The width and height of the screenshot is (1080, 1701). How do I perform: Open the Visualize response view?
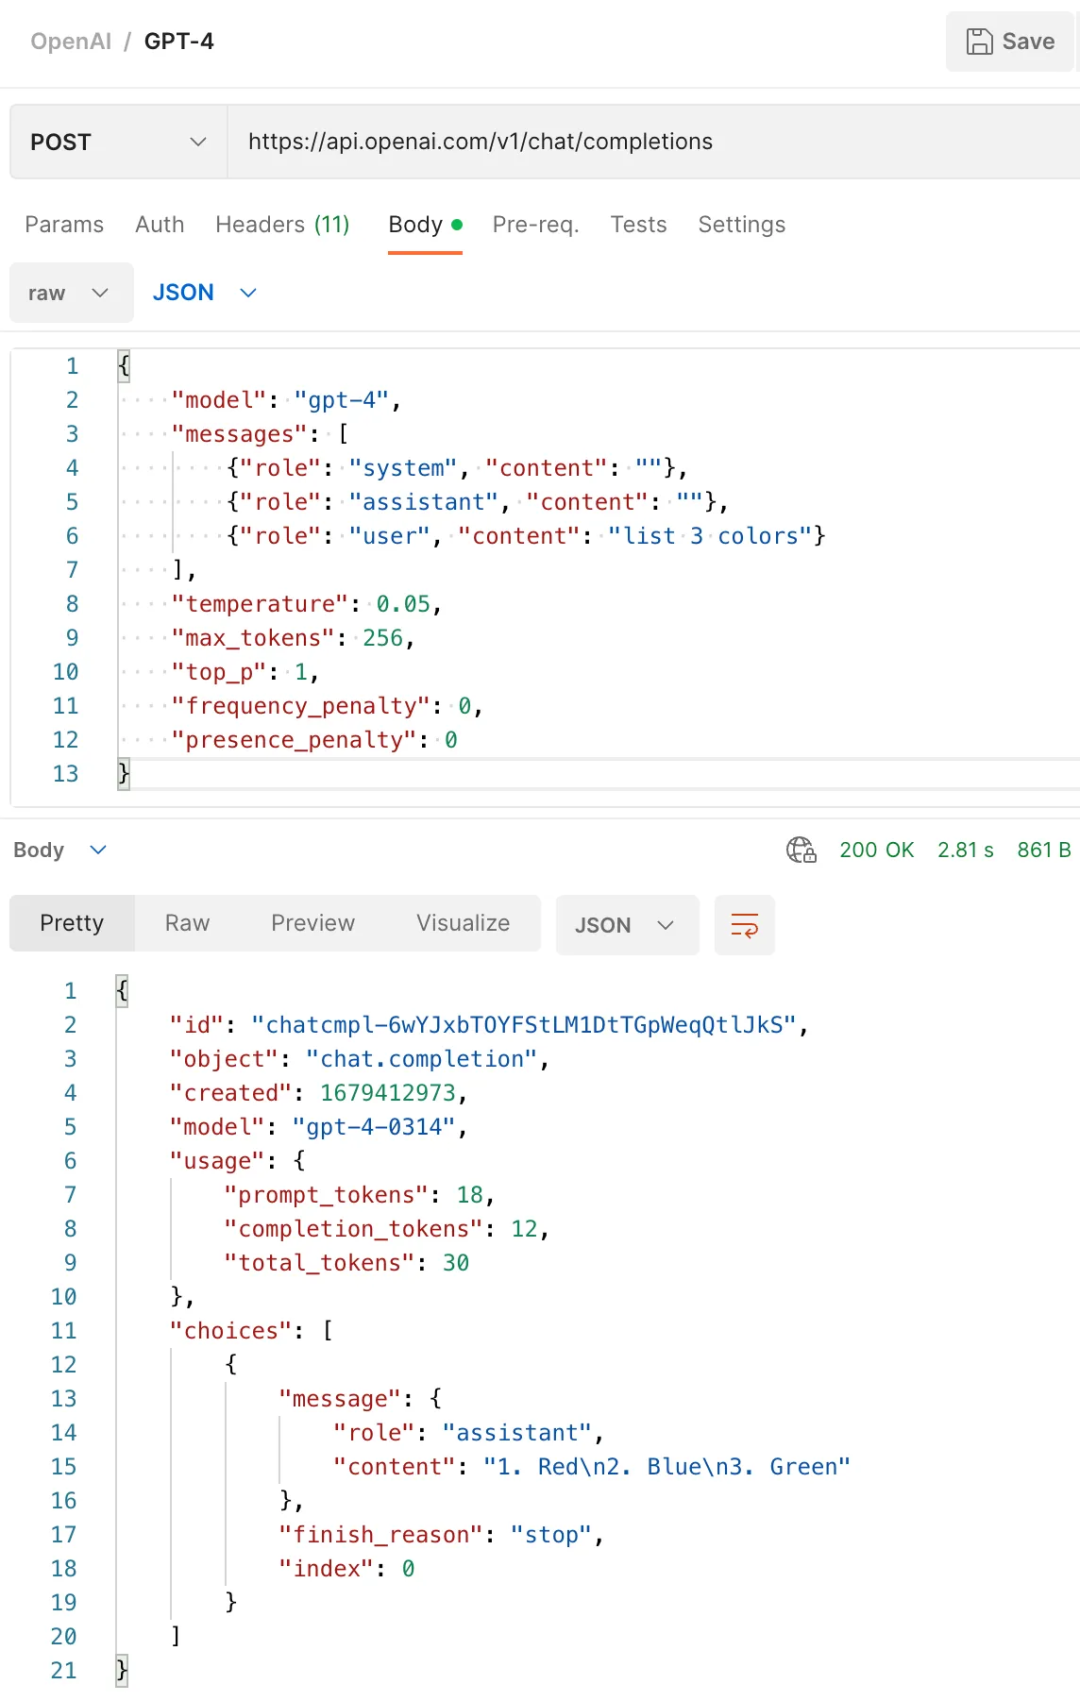pos(462,923)
